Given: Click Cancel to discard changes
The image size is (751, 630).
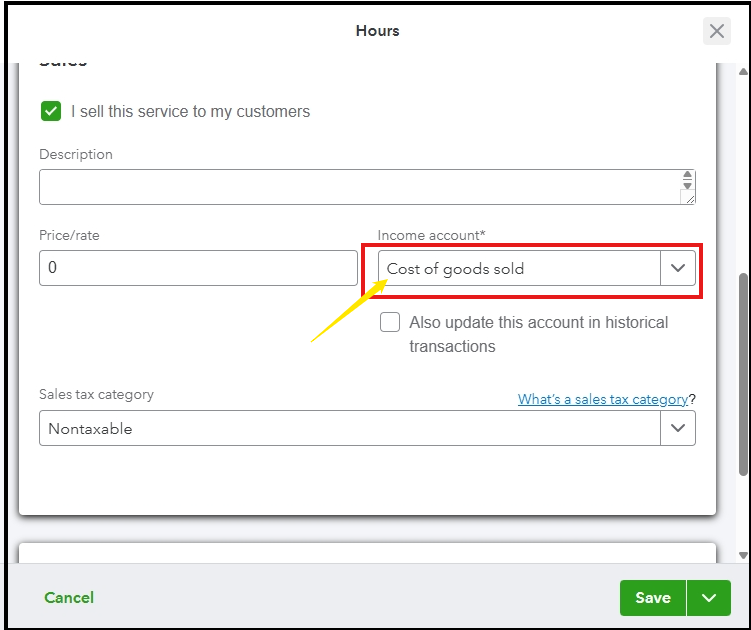Looking at the screenshot, I should point(69,597).
